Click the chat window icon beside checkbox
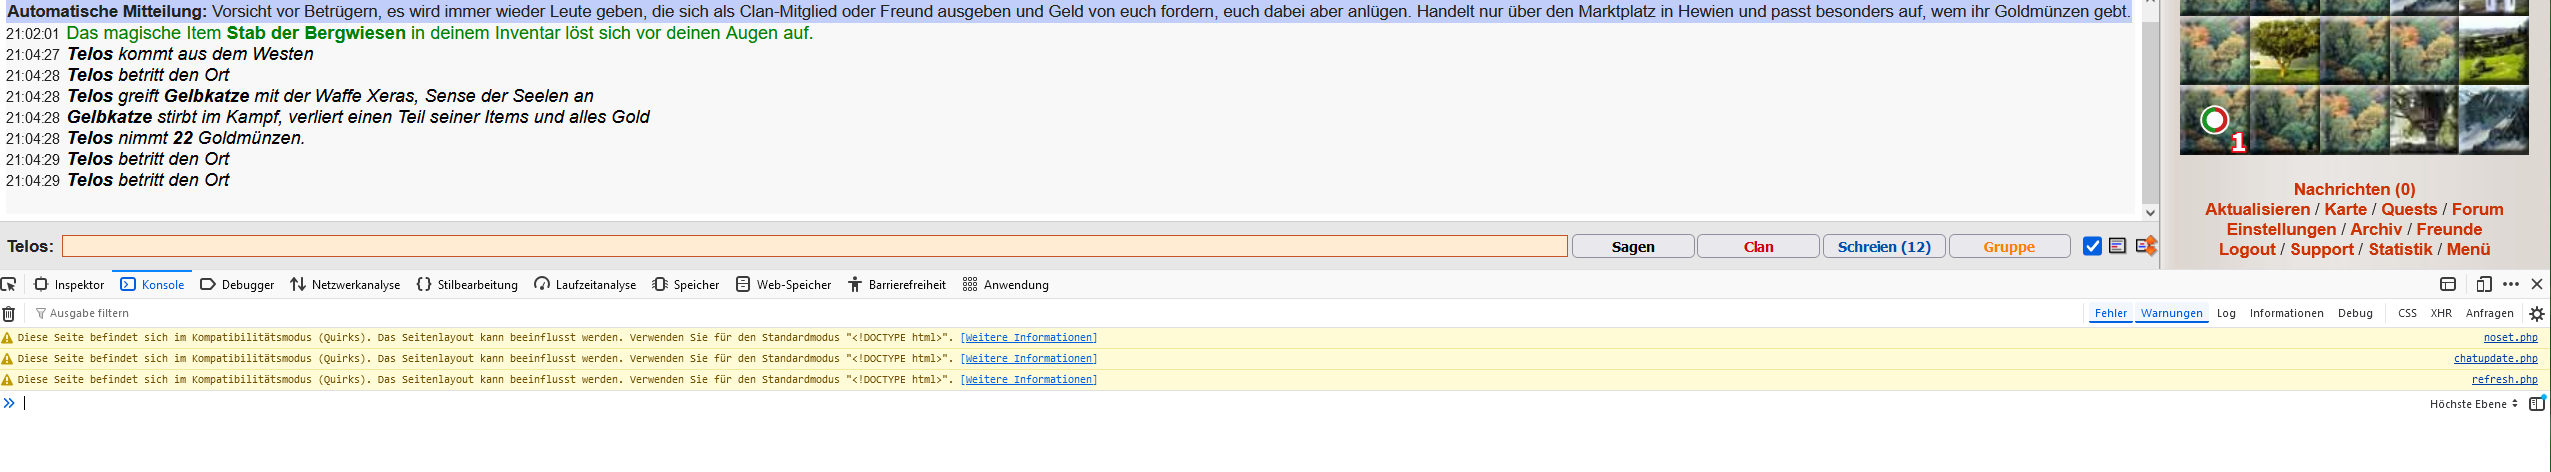The width and height of the screenshot is (2551, 472). 2117,246
